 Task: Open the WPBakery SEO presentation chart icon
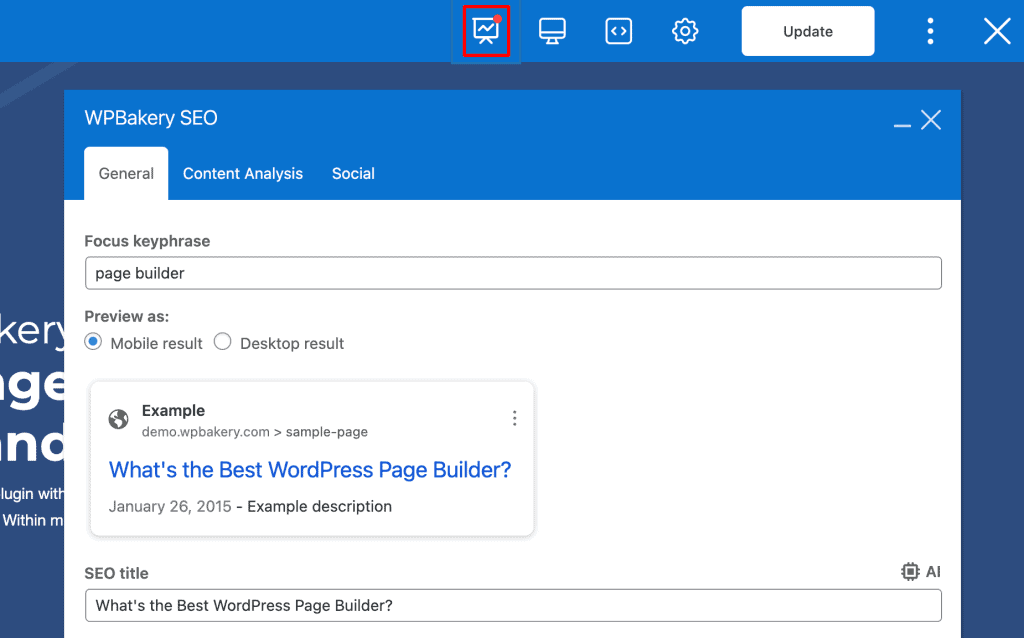pos(486,31)
